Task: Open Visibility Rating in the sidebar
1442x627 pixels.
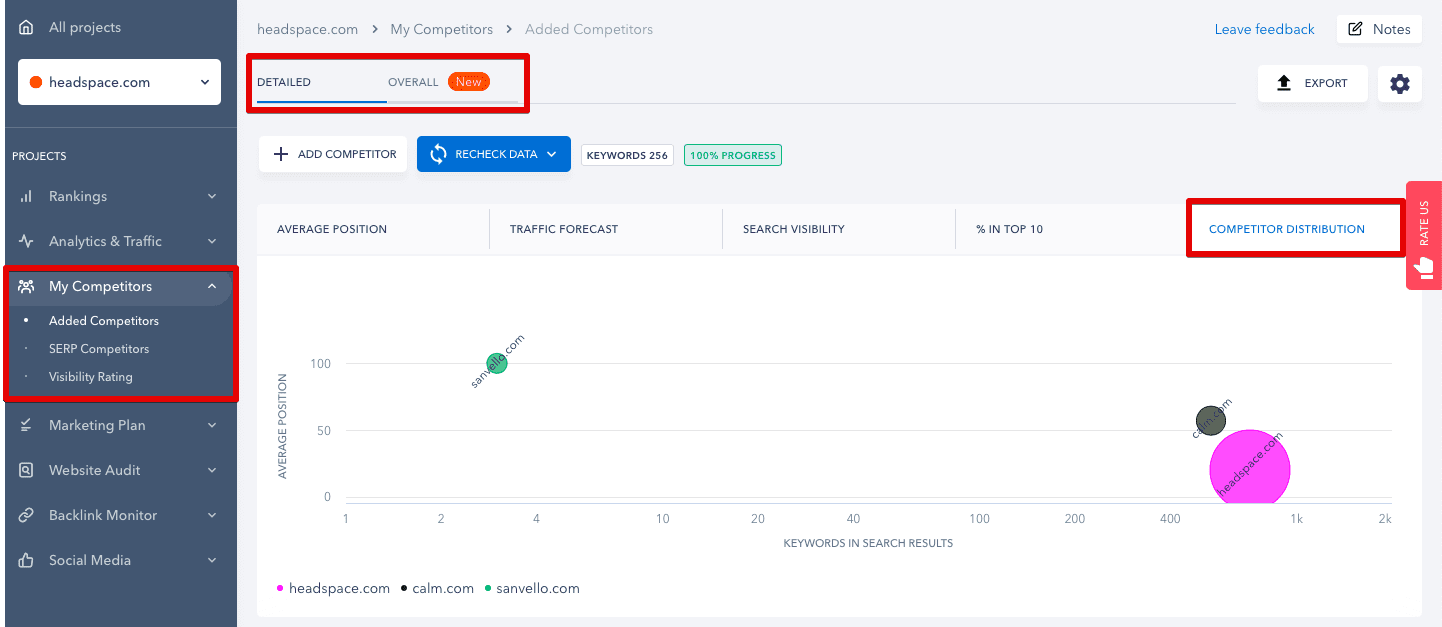Action: tap(91, 377)
